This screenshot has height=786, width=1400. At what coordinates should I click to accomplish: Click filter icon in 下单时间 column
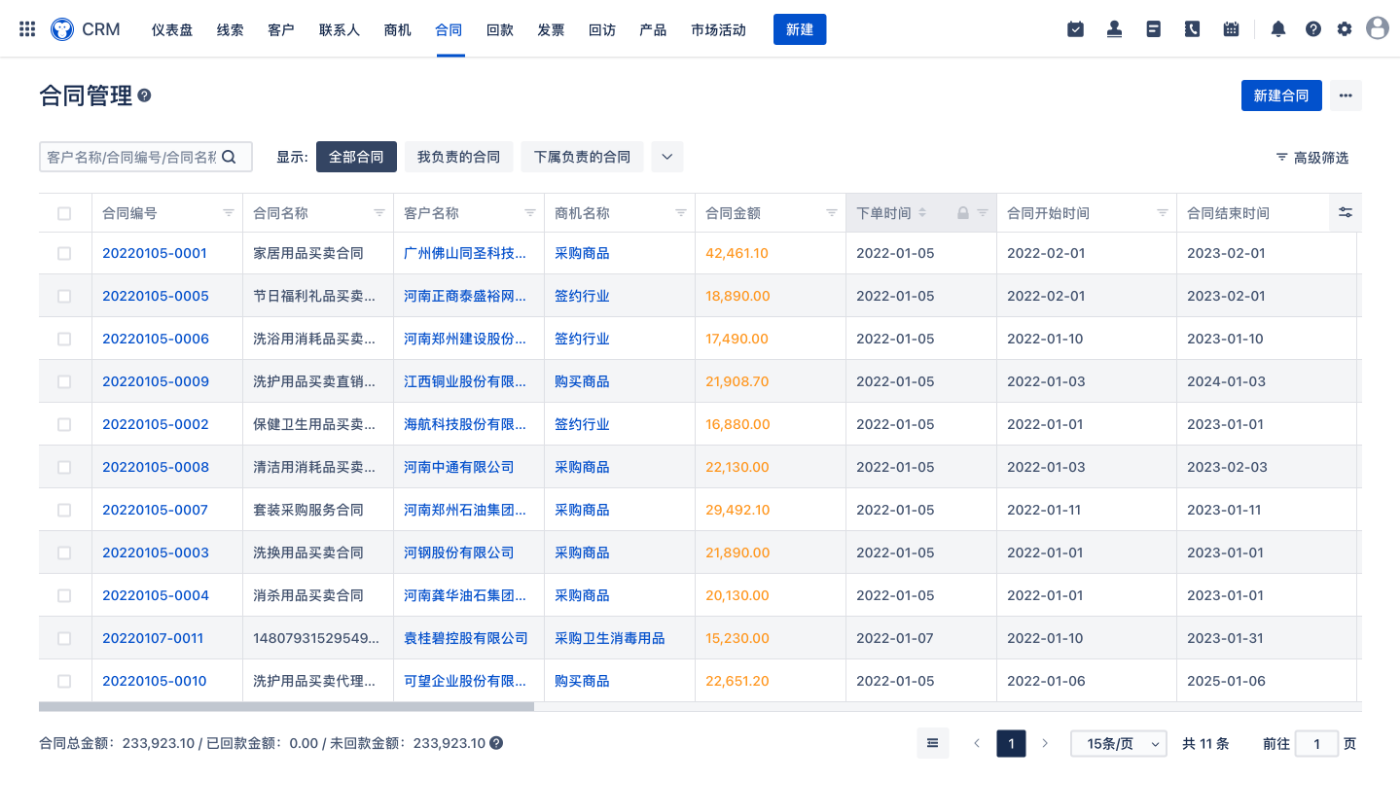(x=982, y=213)
